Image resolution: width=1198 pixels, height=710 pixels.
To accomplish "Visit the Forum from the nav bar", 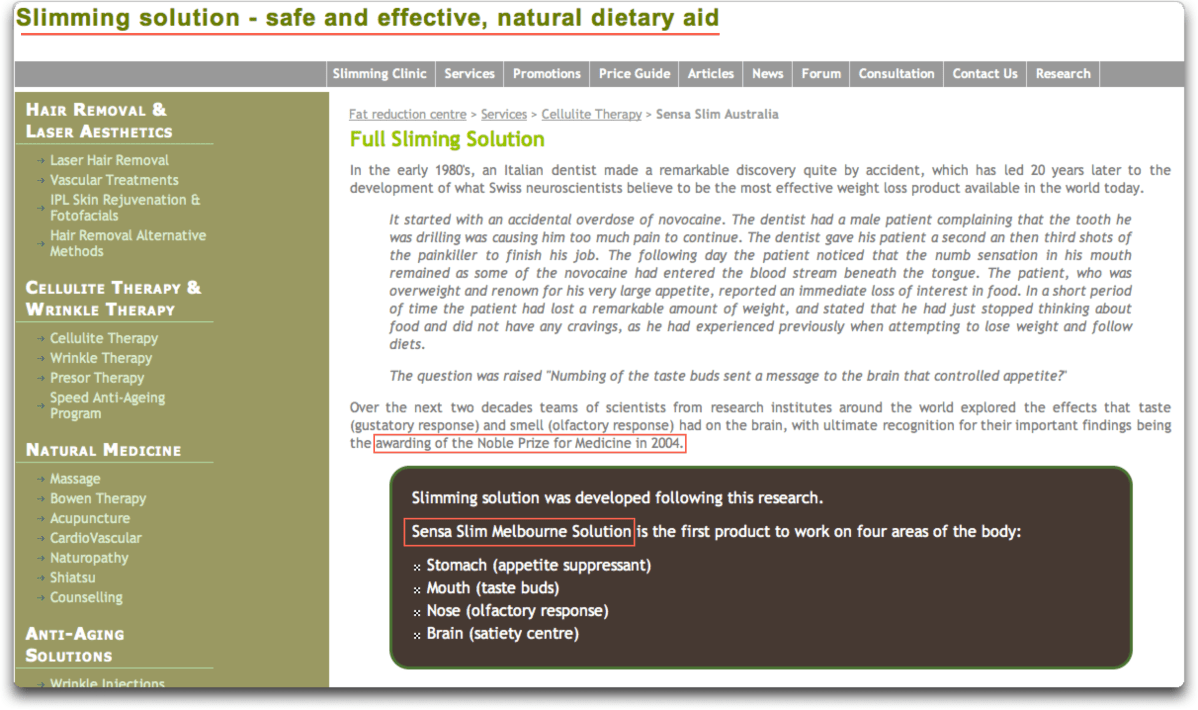I will tap(821, 74).
